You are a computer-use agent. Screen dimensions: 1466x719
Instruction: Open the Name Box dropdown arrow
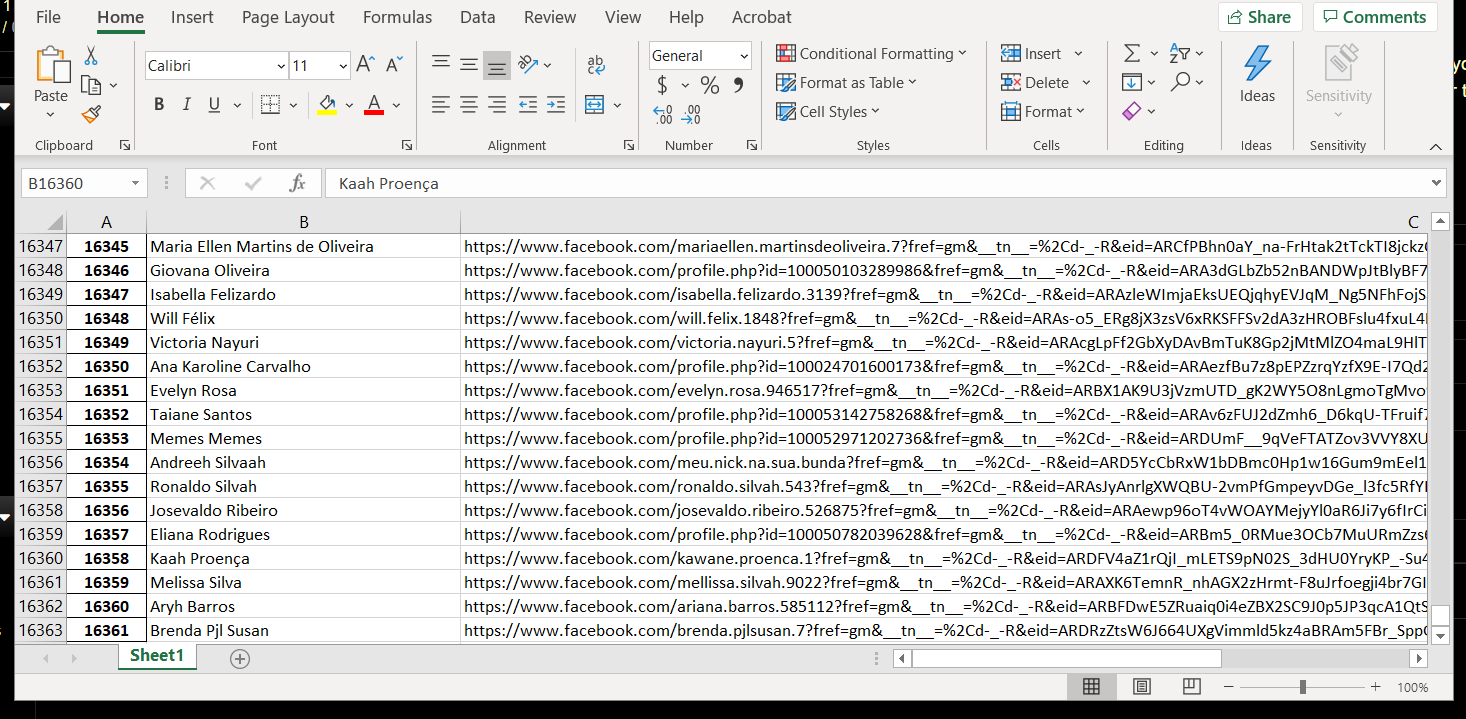pos(135,183)
